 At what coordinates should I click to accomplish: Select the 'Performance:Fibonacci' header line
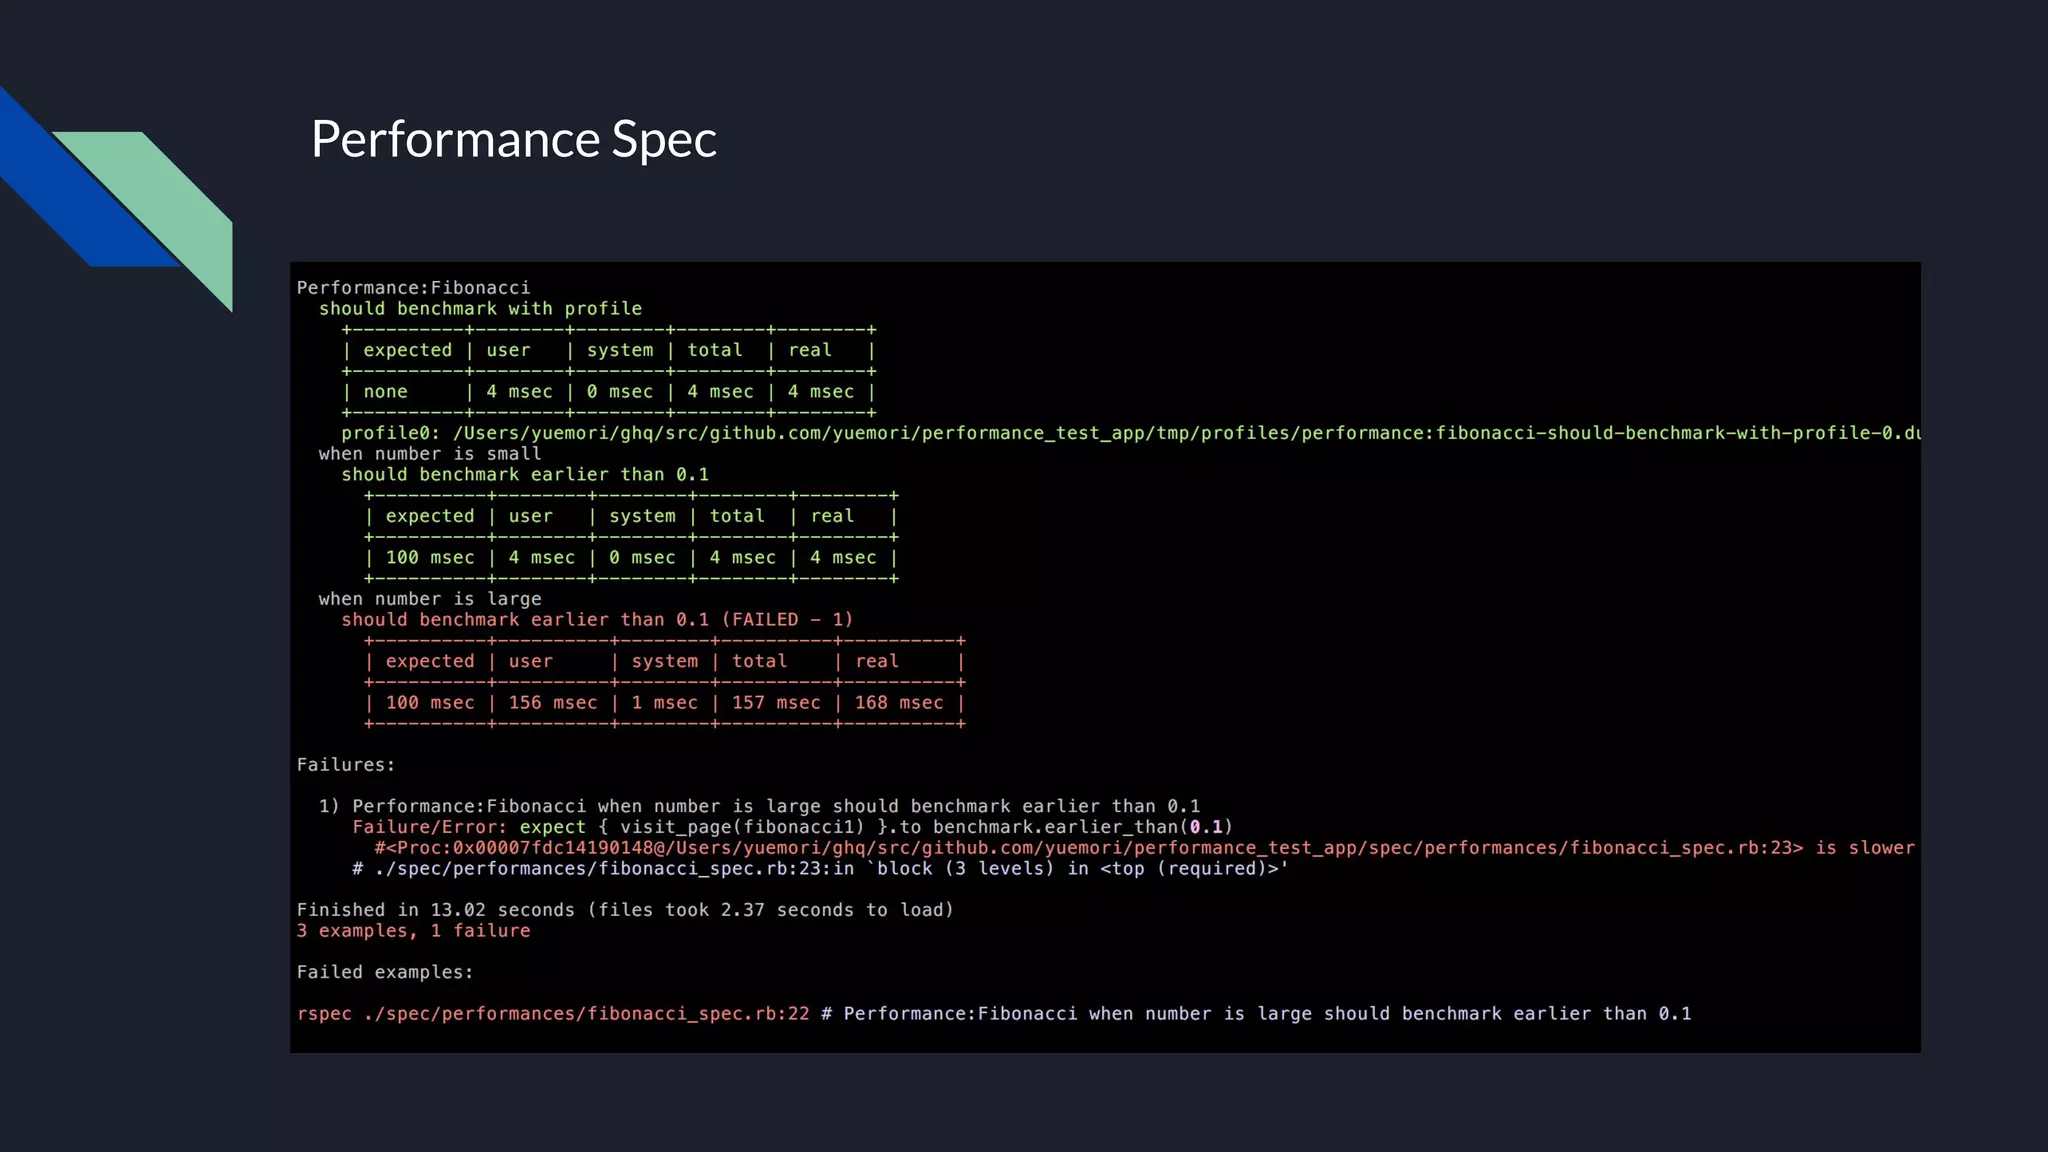coord(413,288)
